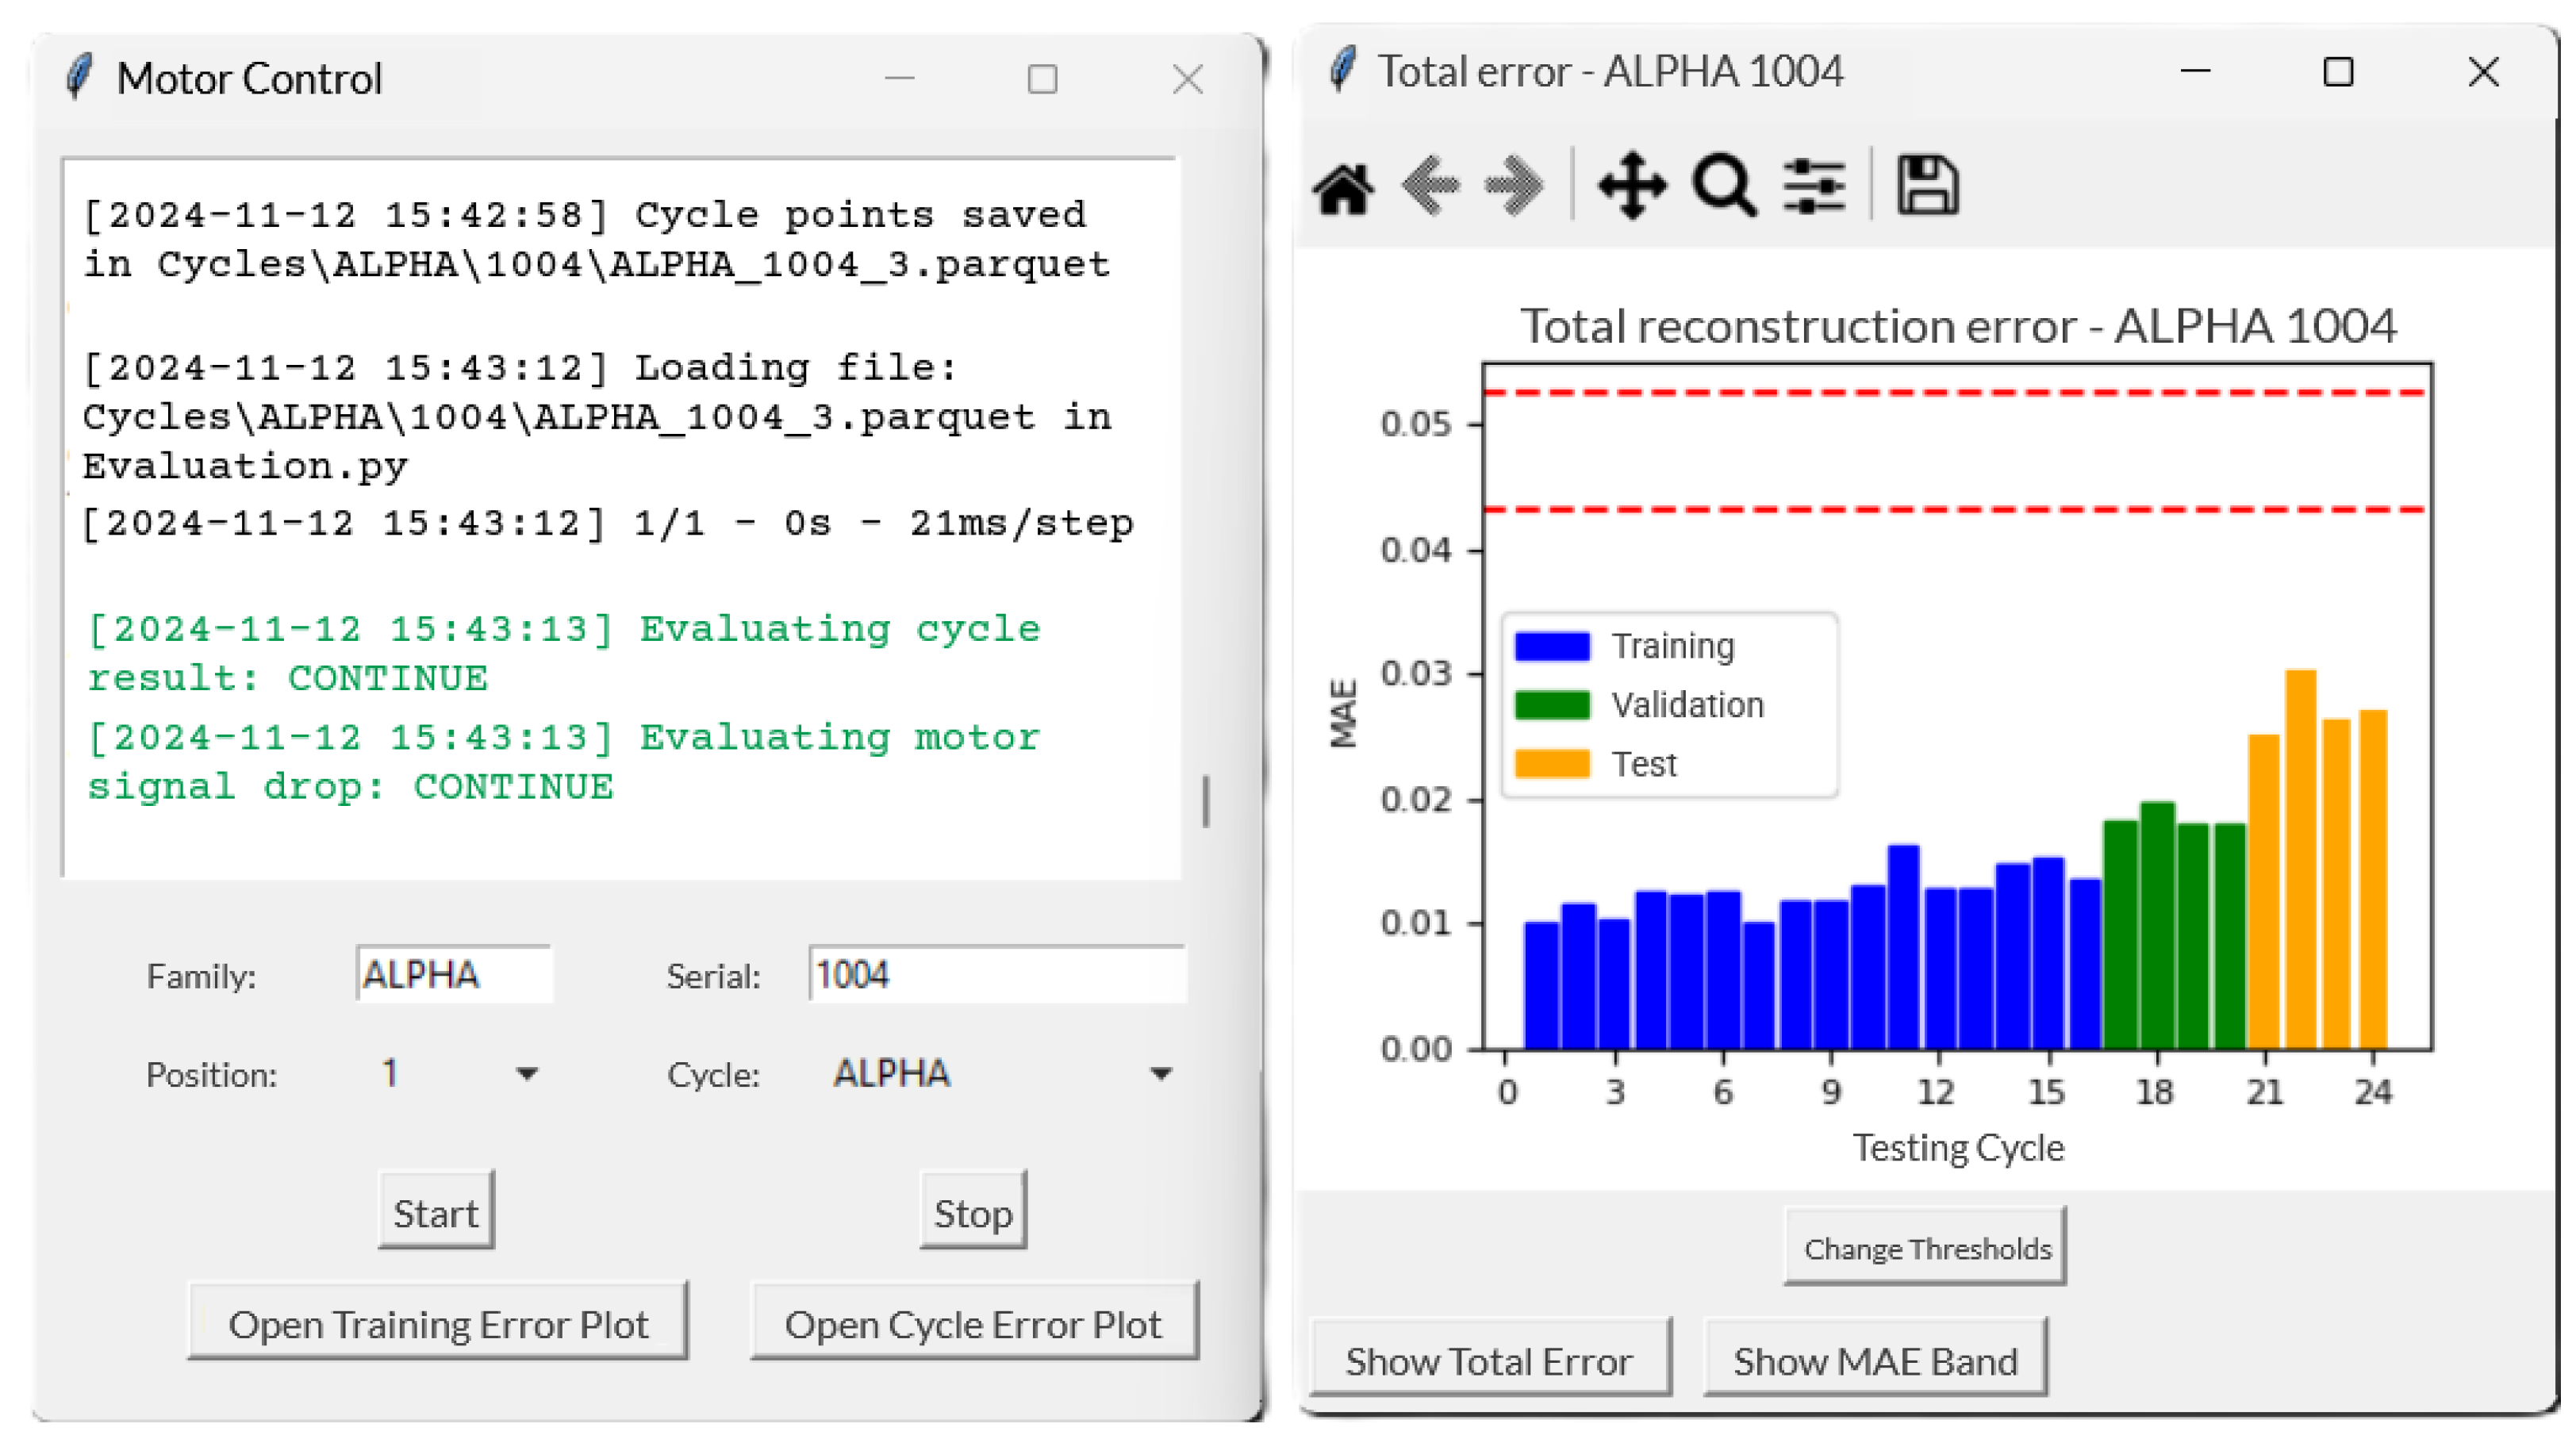Click the Motor Control feather window icon
This screenshot has height=1439, width=2576.
[x=80, y=77]
